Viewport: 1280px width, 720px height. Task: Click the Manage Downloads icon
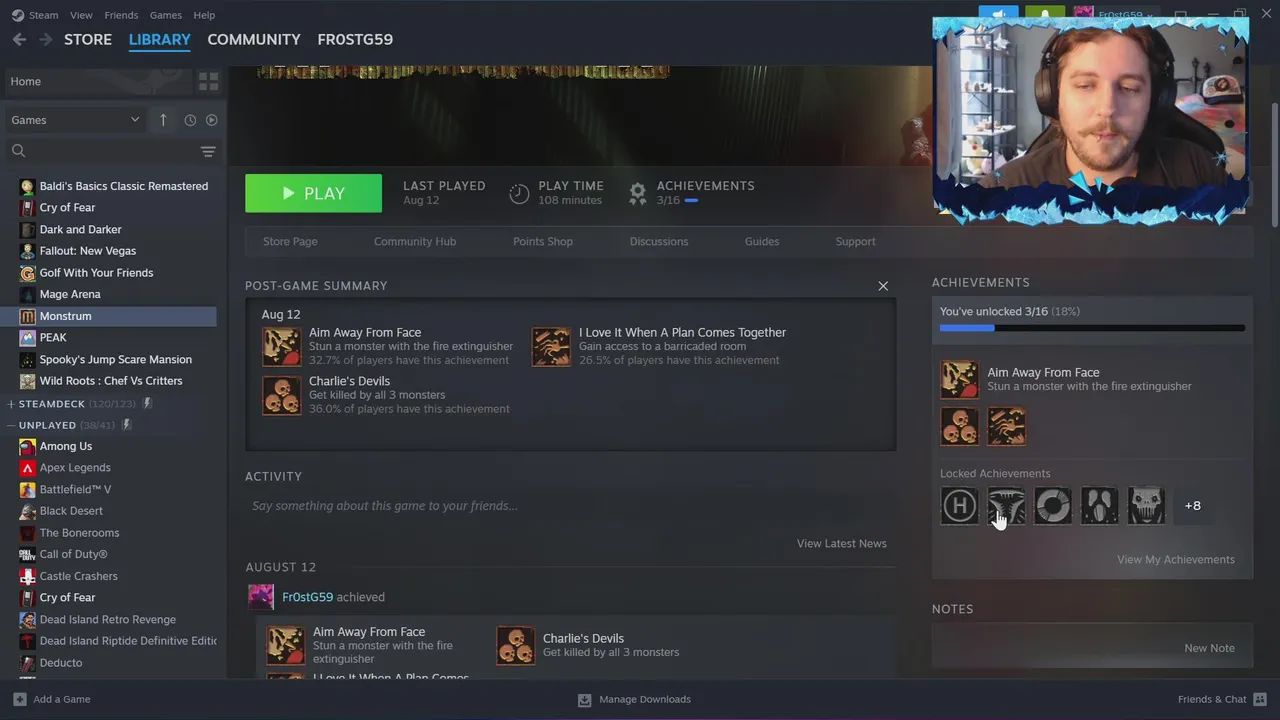[x=584, y=699]
